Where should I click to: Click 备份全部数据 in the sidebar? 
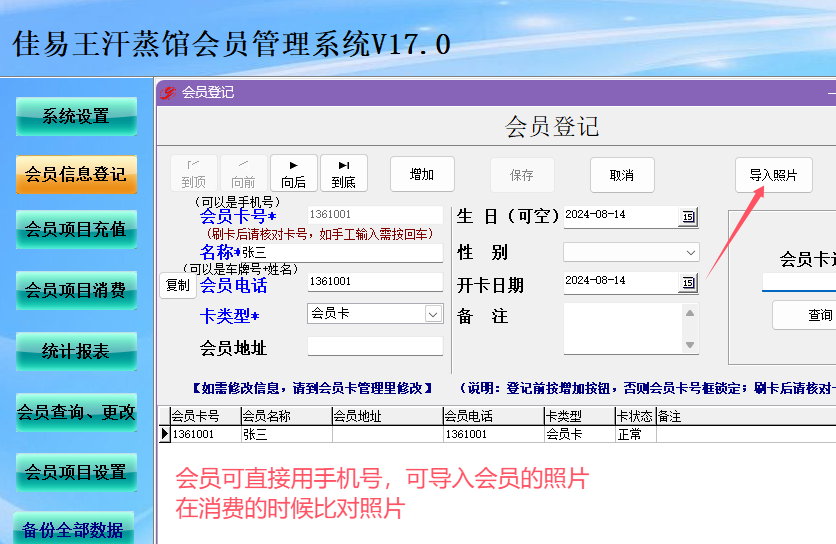(x=74, y=529)
